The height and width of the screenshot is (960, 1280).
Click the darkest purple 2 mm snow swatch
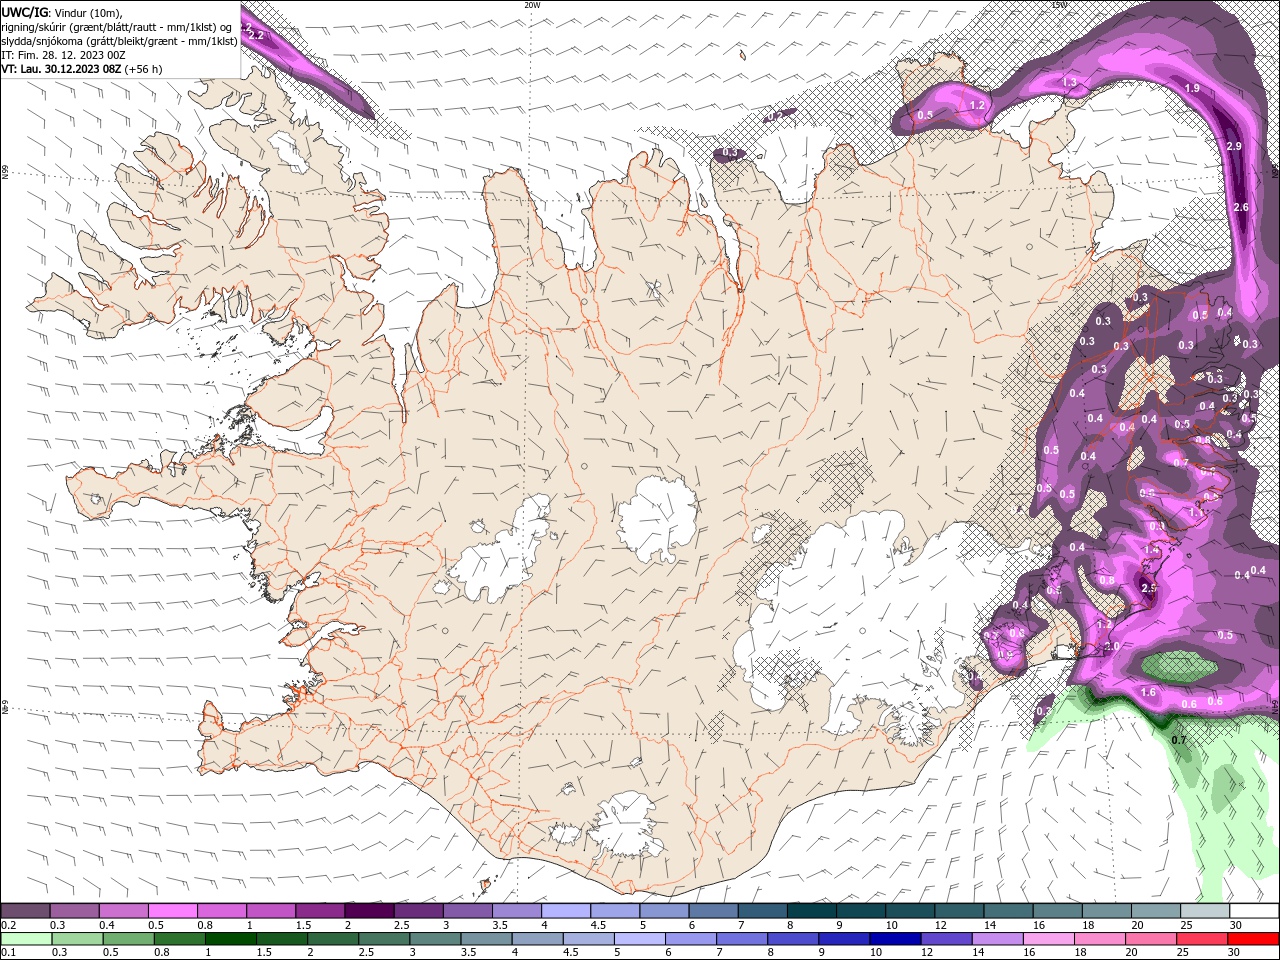click(369, 911)
